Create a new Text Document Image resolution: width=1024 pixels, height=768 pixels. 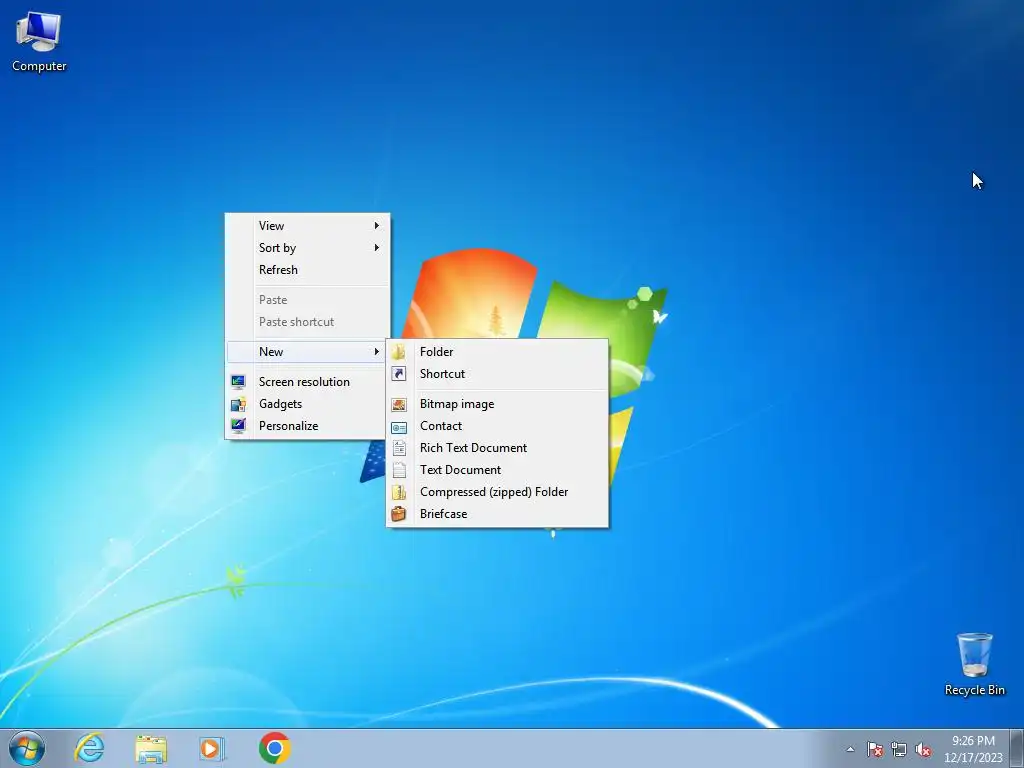coord(498,470)
